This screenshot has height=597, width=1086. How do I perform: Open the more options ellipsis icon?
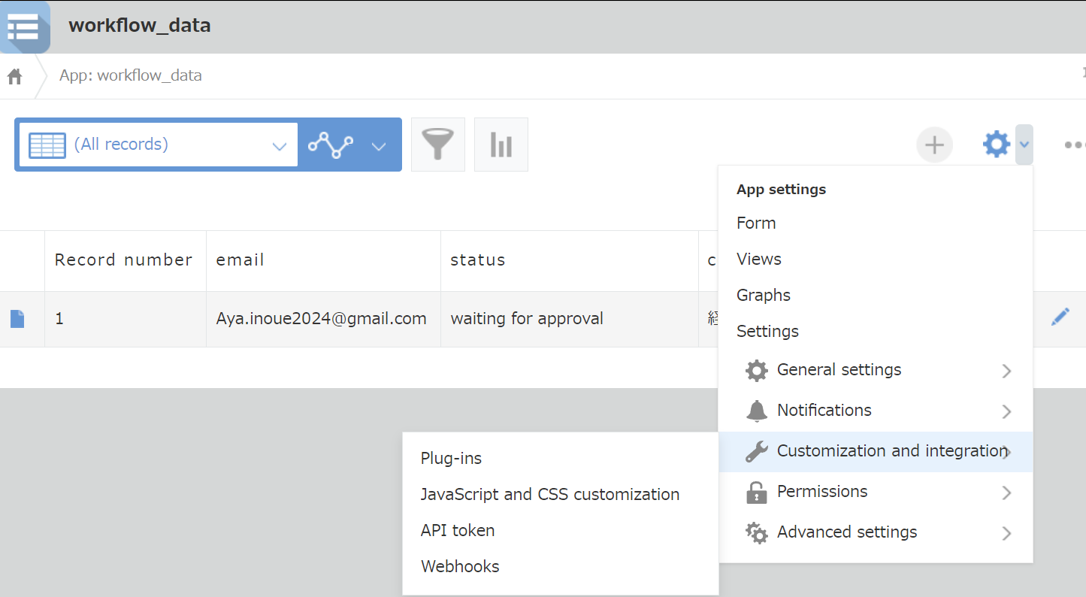(1074, 145)
